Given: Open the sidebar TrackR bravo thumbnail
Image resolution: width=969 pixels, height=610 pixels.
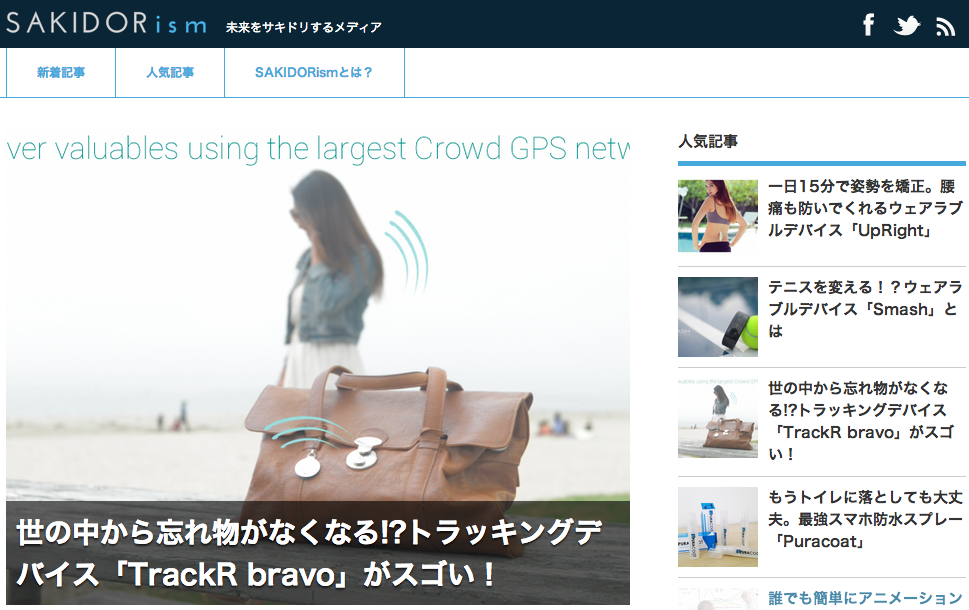Looking at the screenshot, I should [x=717, y=418].
